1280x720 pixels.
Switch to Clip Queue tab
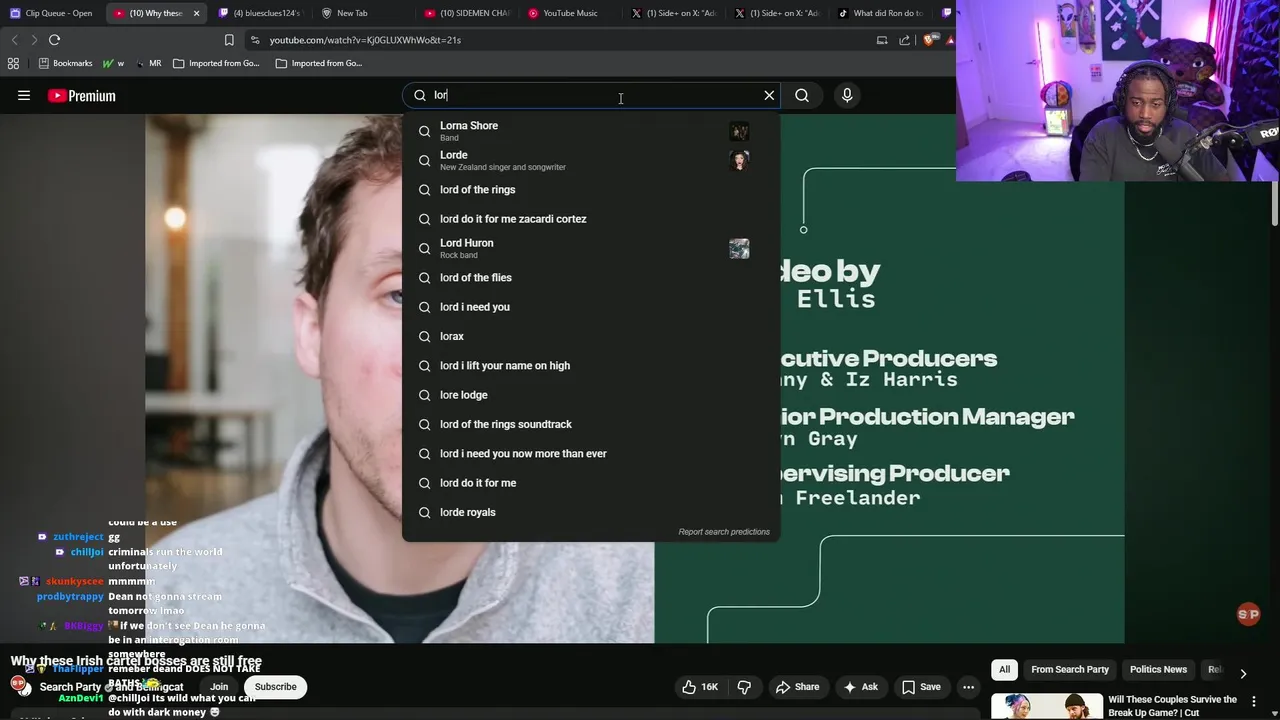tap(51, 13)
